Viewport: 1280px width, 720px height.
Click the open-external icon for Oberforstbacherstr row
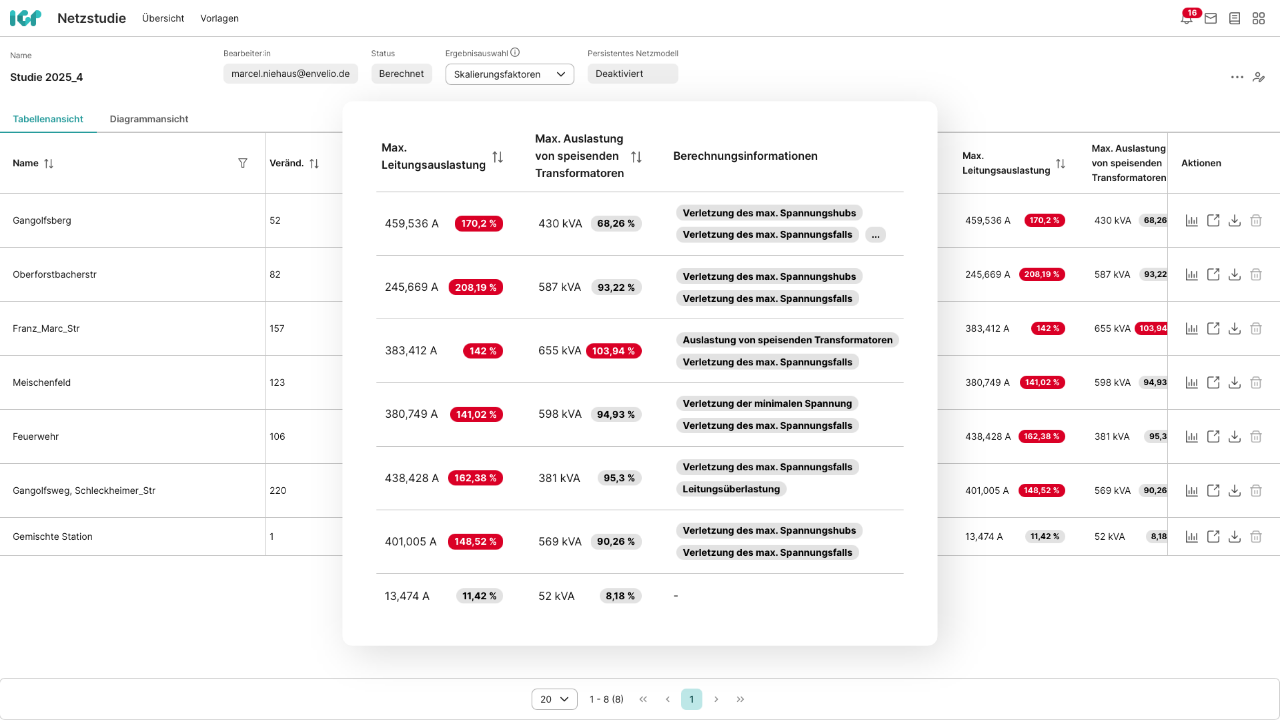click(1213, 275)
